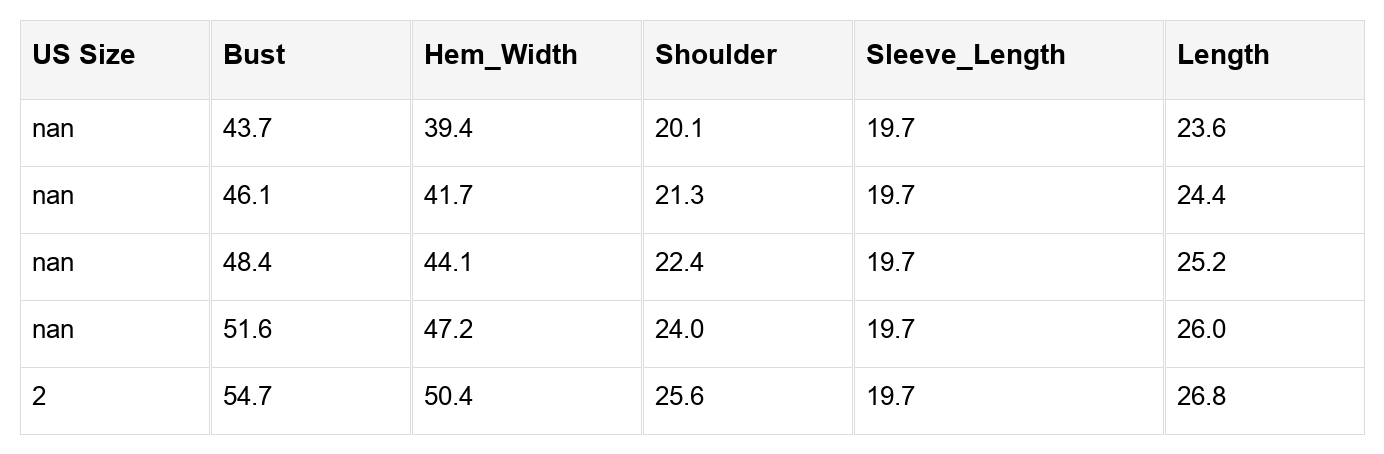This screenshot has width=1384, height=454.
Task: Select the Length cell 26.8
Action: (1201, 397)
